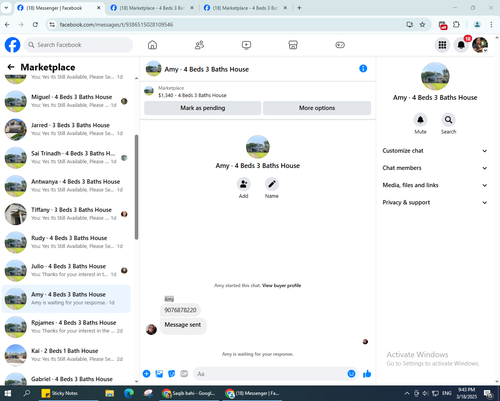Open the Facebook menu grid icon
Screen dimensions: 500x401
point(442,45)
